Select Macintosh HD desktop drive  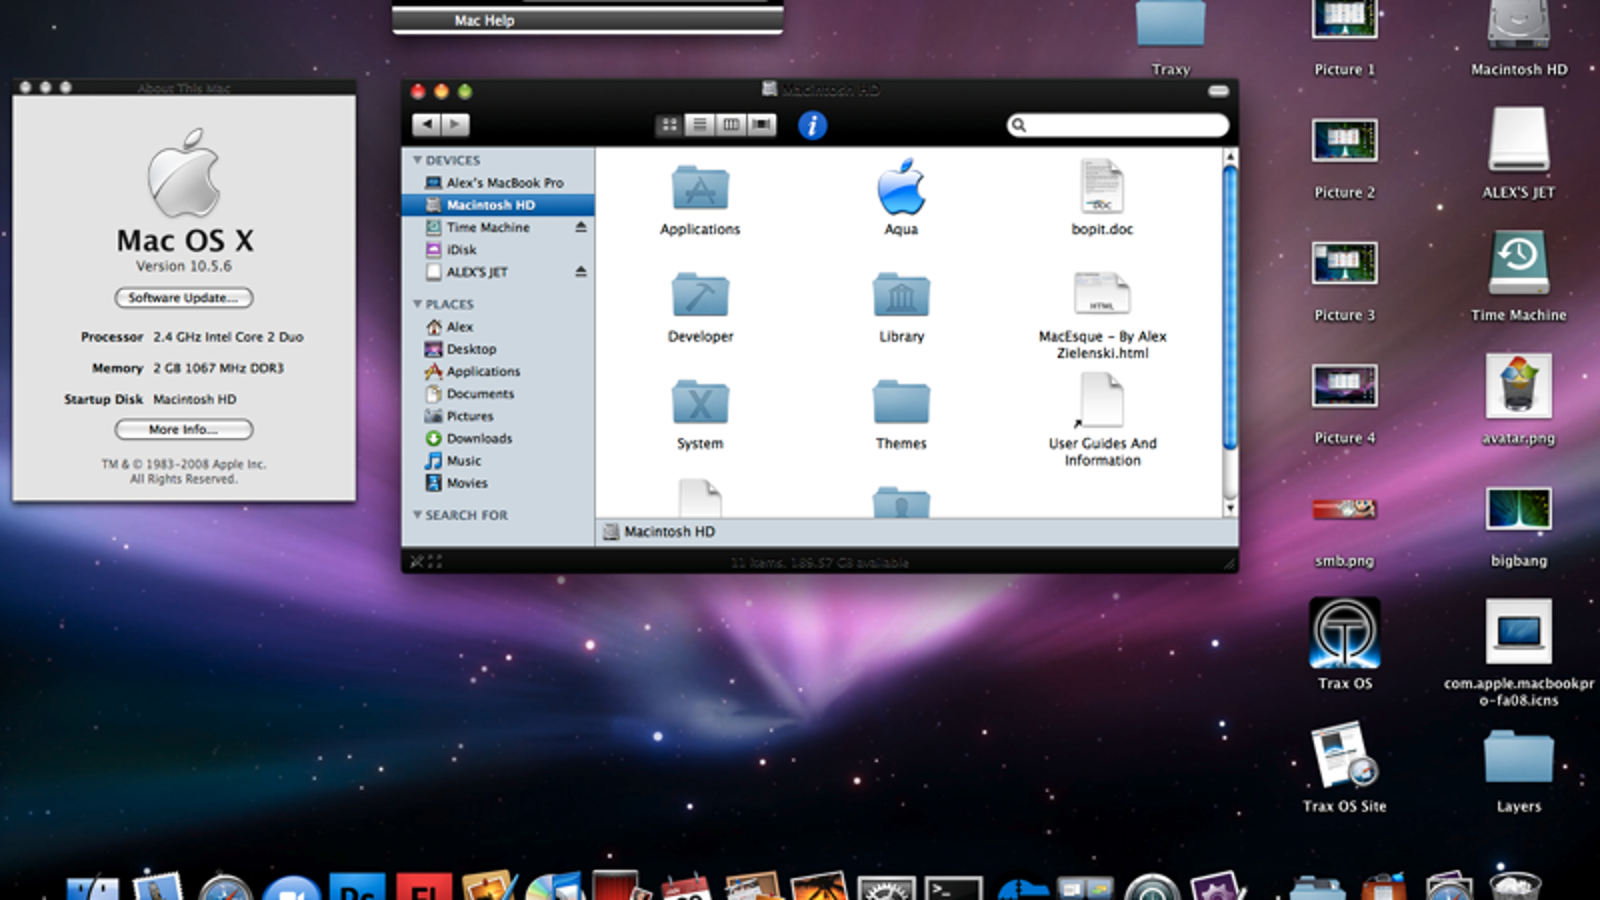(x=1519, y=40)
